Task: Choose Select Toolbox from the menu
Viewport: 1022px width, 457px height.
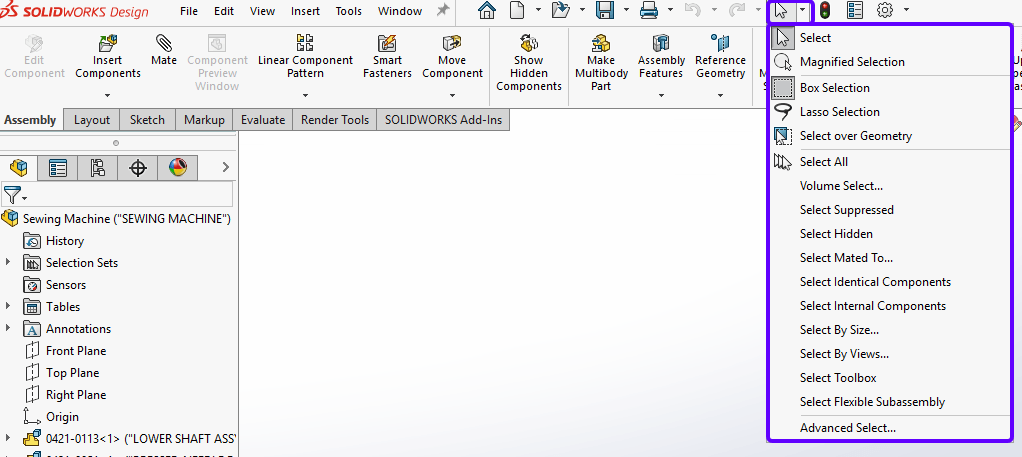Action: tap(890, 378)
